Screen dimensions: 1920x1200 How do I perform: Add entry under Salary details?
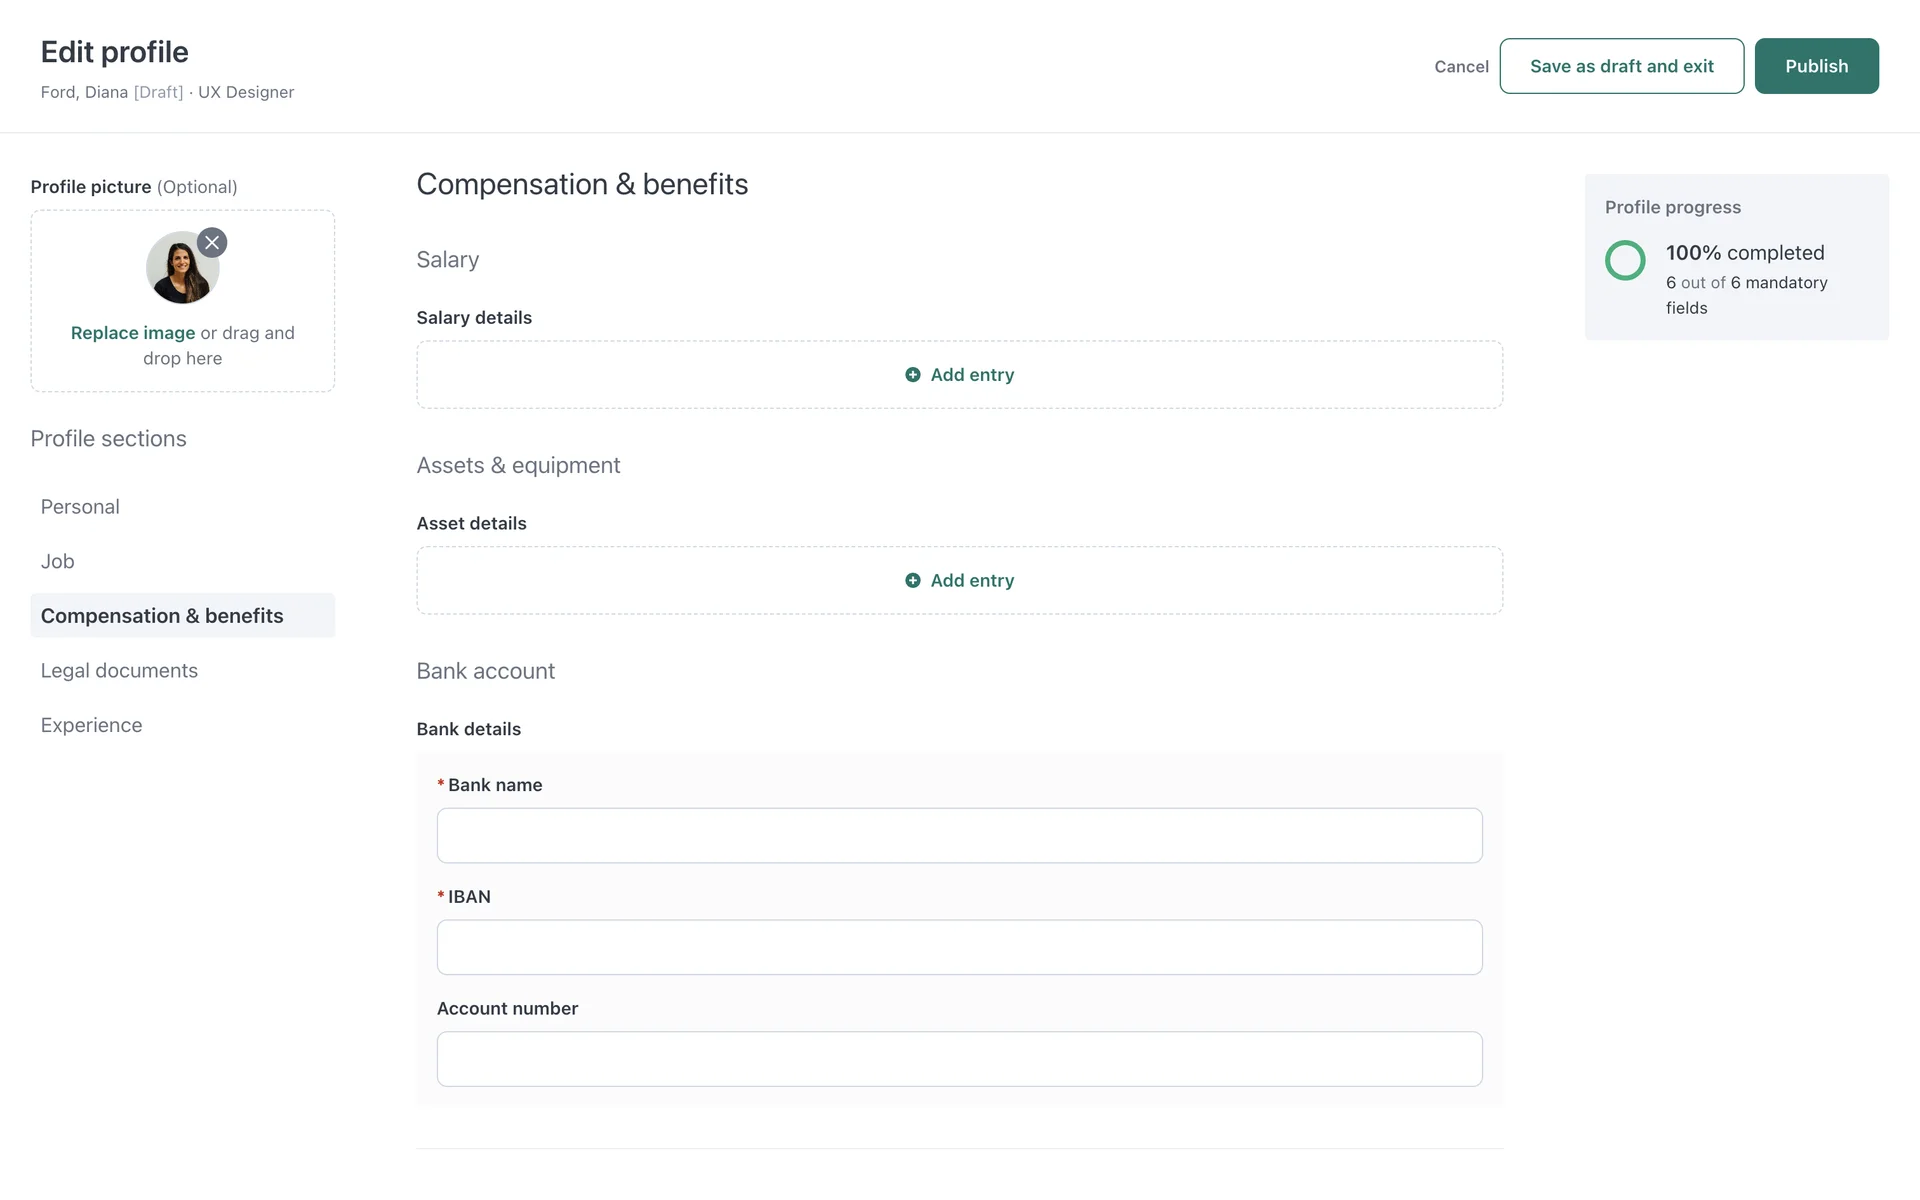click(972, 375)
